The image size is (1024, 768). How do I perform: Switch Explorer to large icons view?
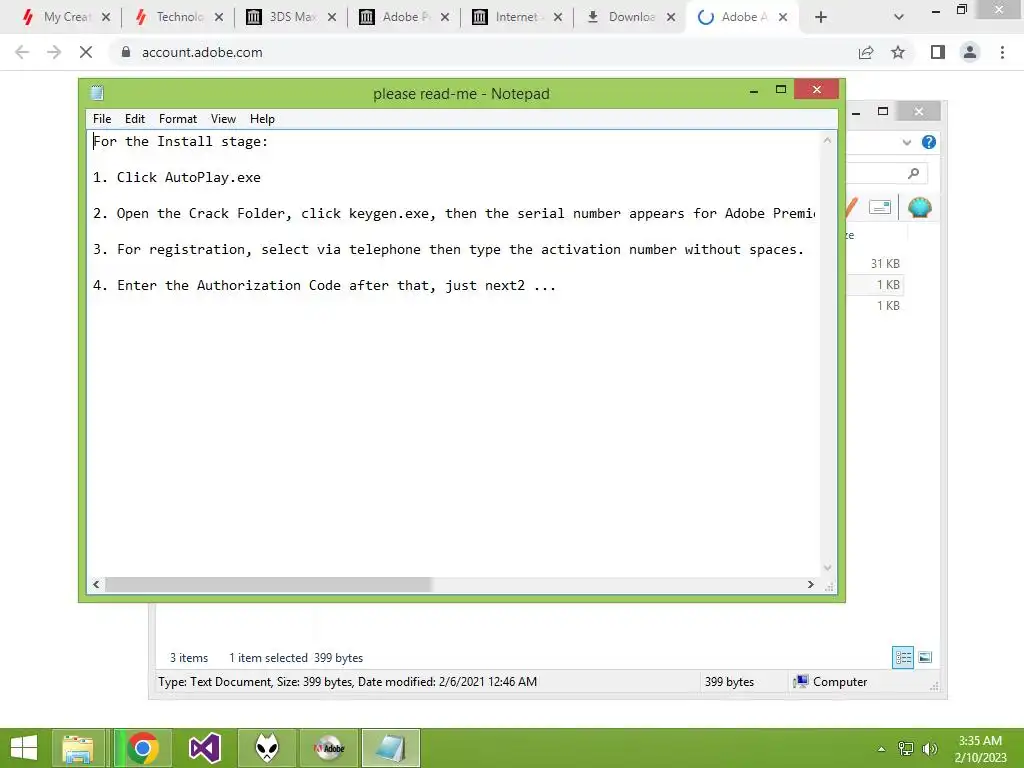(x=925, y=657)
